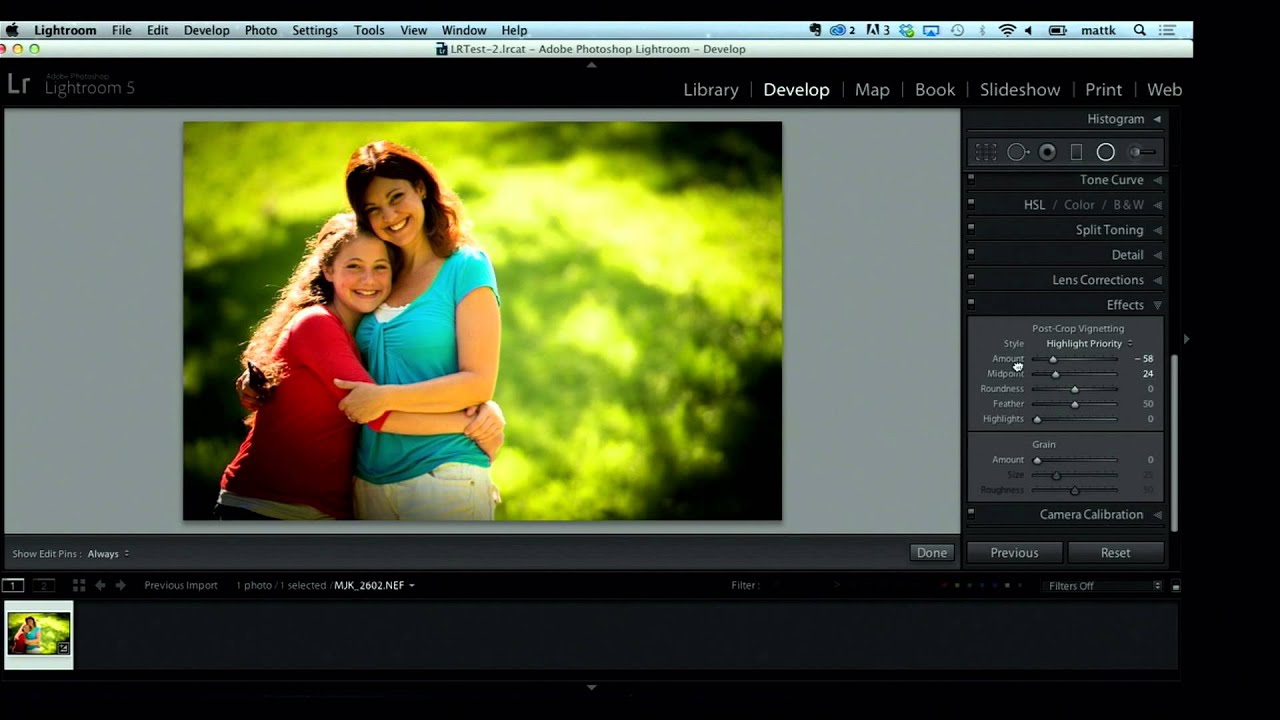The image size is (1280, 720).
Task: Click the second window display icon
Action: point(44,585)
